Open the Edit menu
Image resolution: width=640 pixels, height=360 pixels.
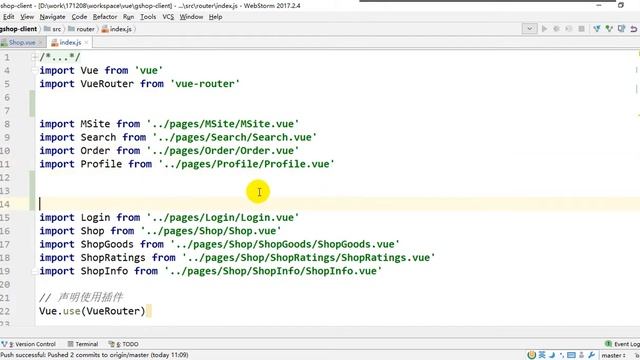[9, 17]
